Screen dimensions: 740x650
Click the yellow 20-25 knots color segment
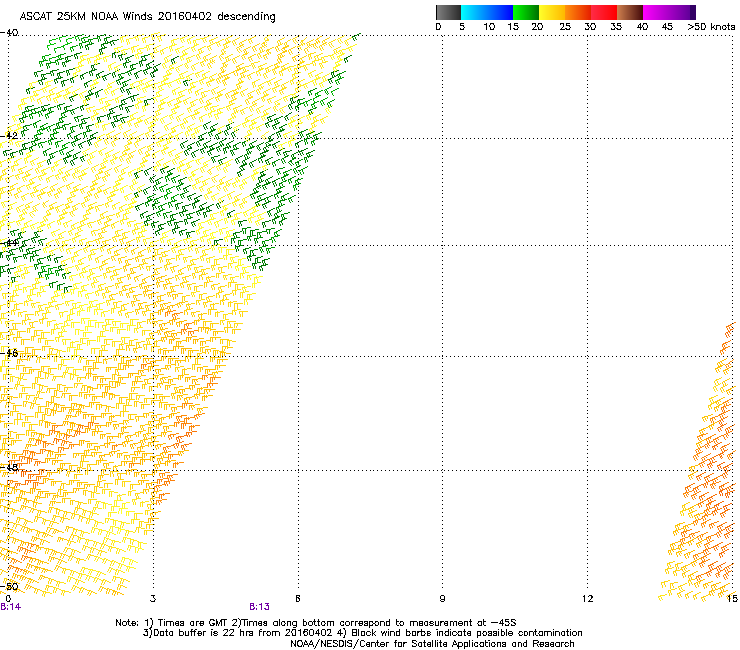coord(552,12)
